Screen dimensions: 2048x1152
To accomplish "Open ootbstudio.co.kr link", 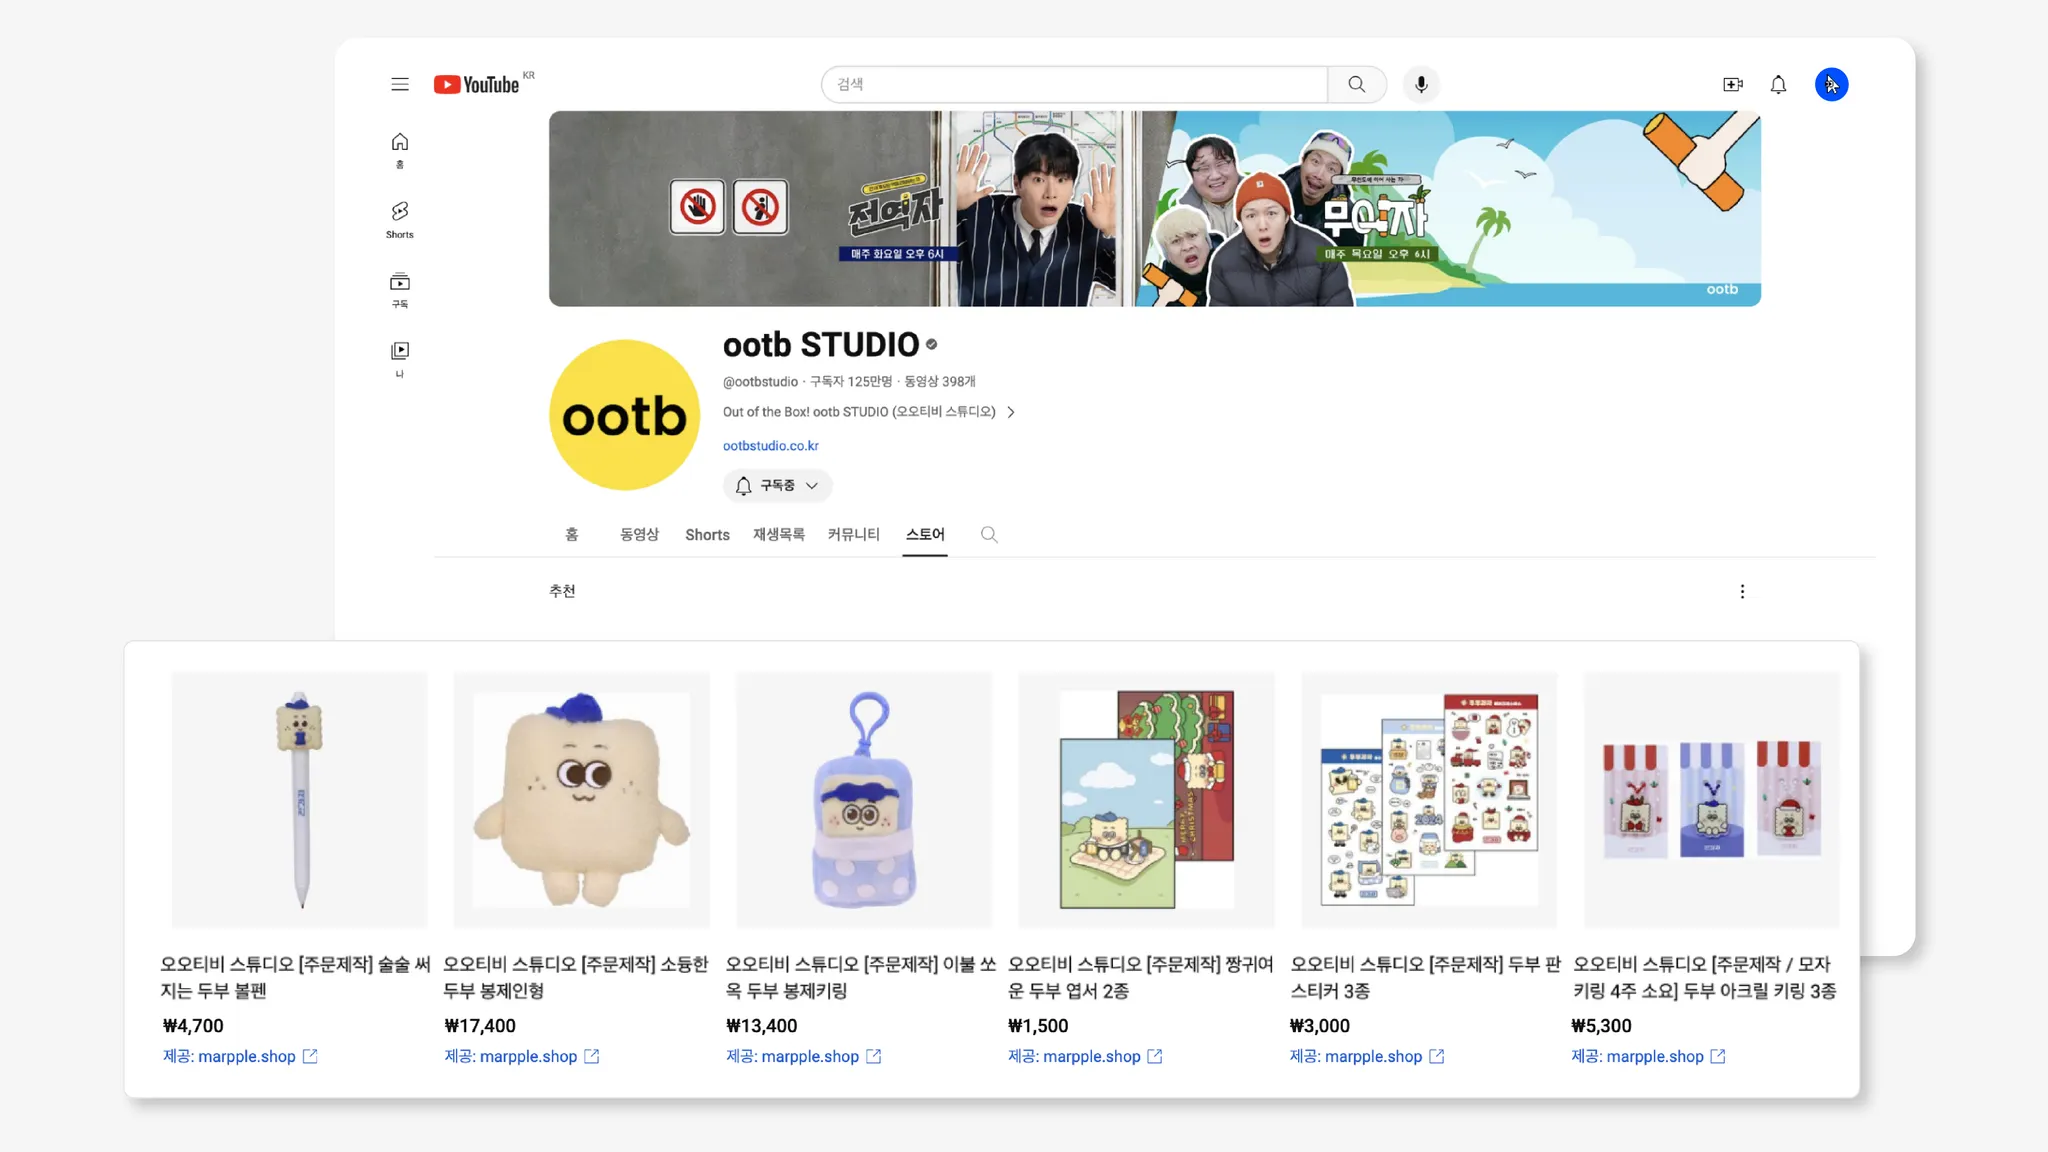I will coord(770,446).
